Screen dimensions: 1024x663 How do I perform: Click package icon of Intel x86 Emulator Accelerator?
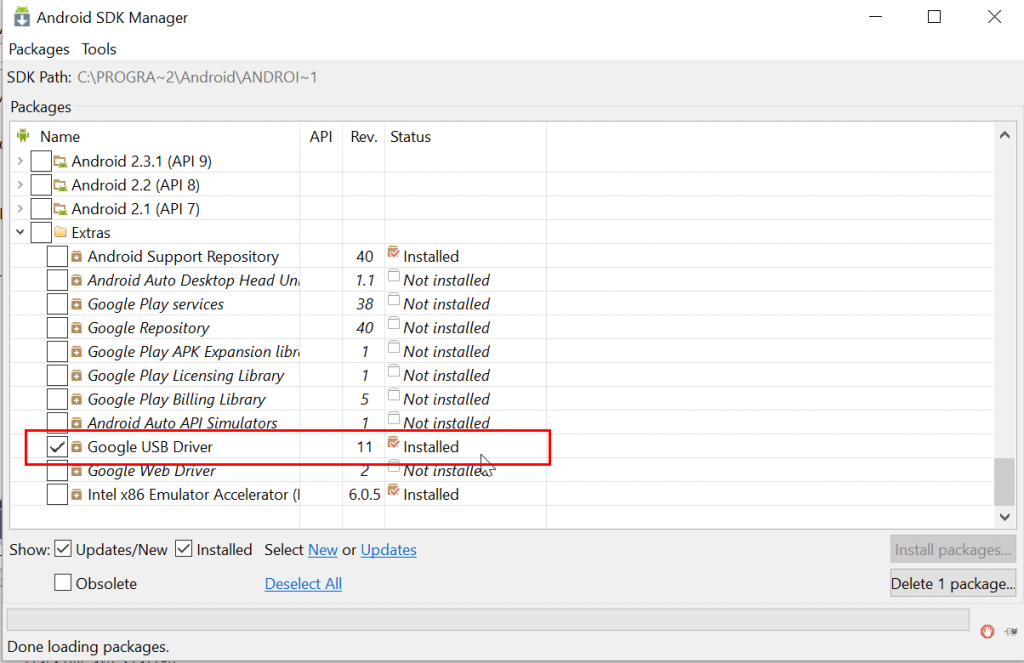[x=76, y=494]
